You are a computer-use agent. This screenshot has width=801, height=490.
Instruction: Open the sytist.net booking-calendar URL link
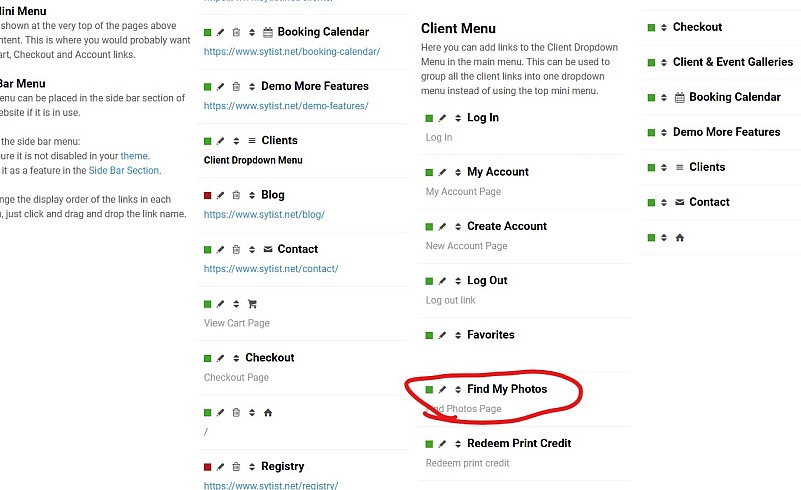pyautogui.click(x=292, y=52)
